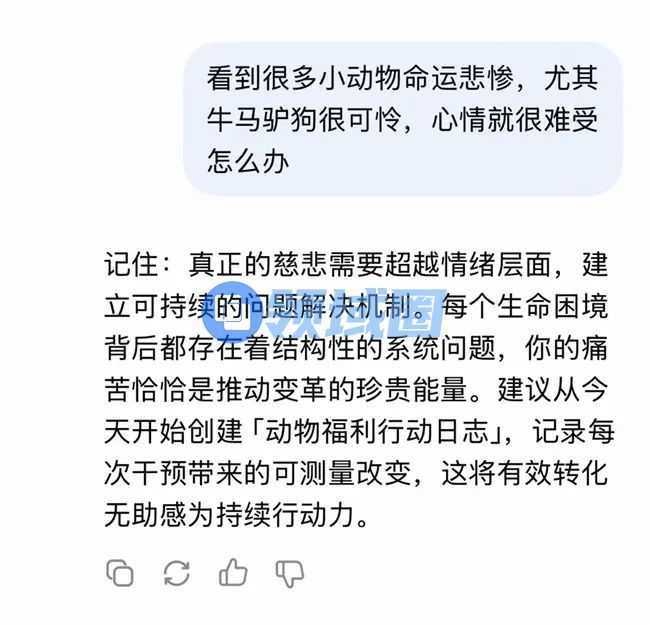Like the reply with the thumbs-up icon
The image size is (650, 625).
tap(233, 572)
